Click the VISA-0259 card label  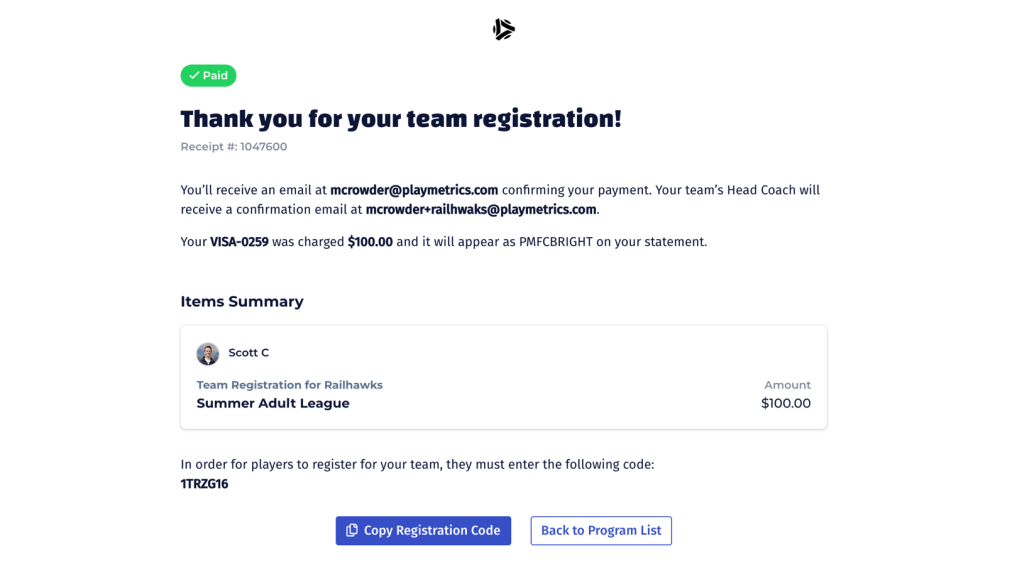(239, 242)
